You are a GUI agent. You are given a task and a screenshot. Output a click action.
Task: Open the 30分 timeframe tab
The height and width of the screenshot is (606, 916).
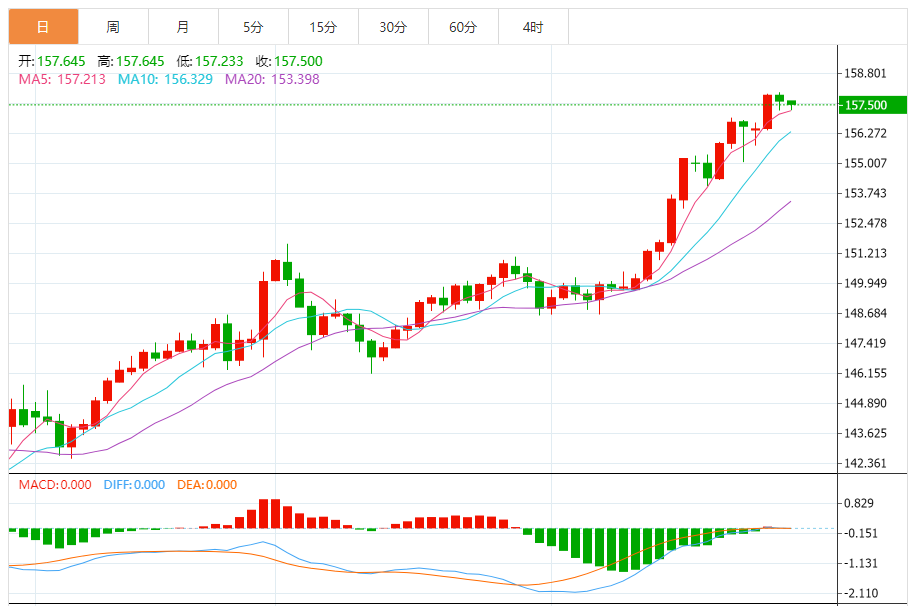coord(393,27)
